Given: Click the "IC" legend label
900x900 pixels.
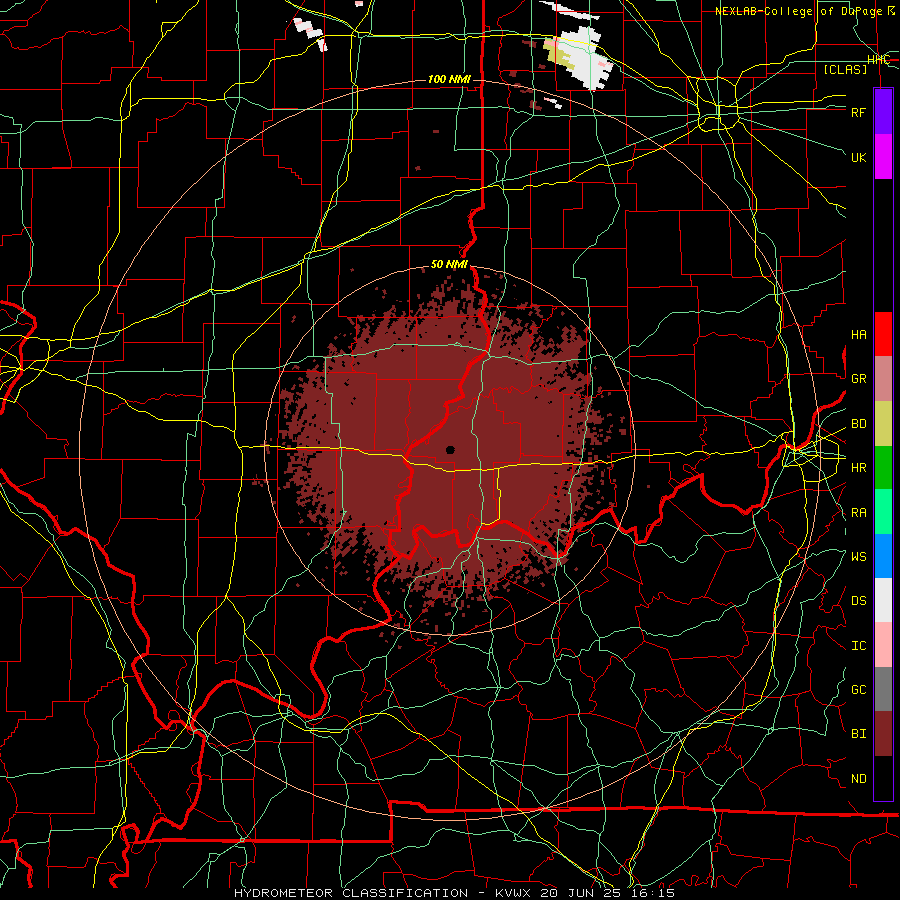Looking at the screenshot, I should pos(858,646).
